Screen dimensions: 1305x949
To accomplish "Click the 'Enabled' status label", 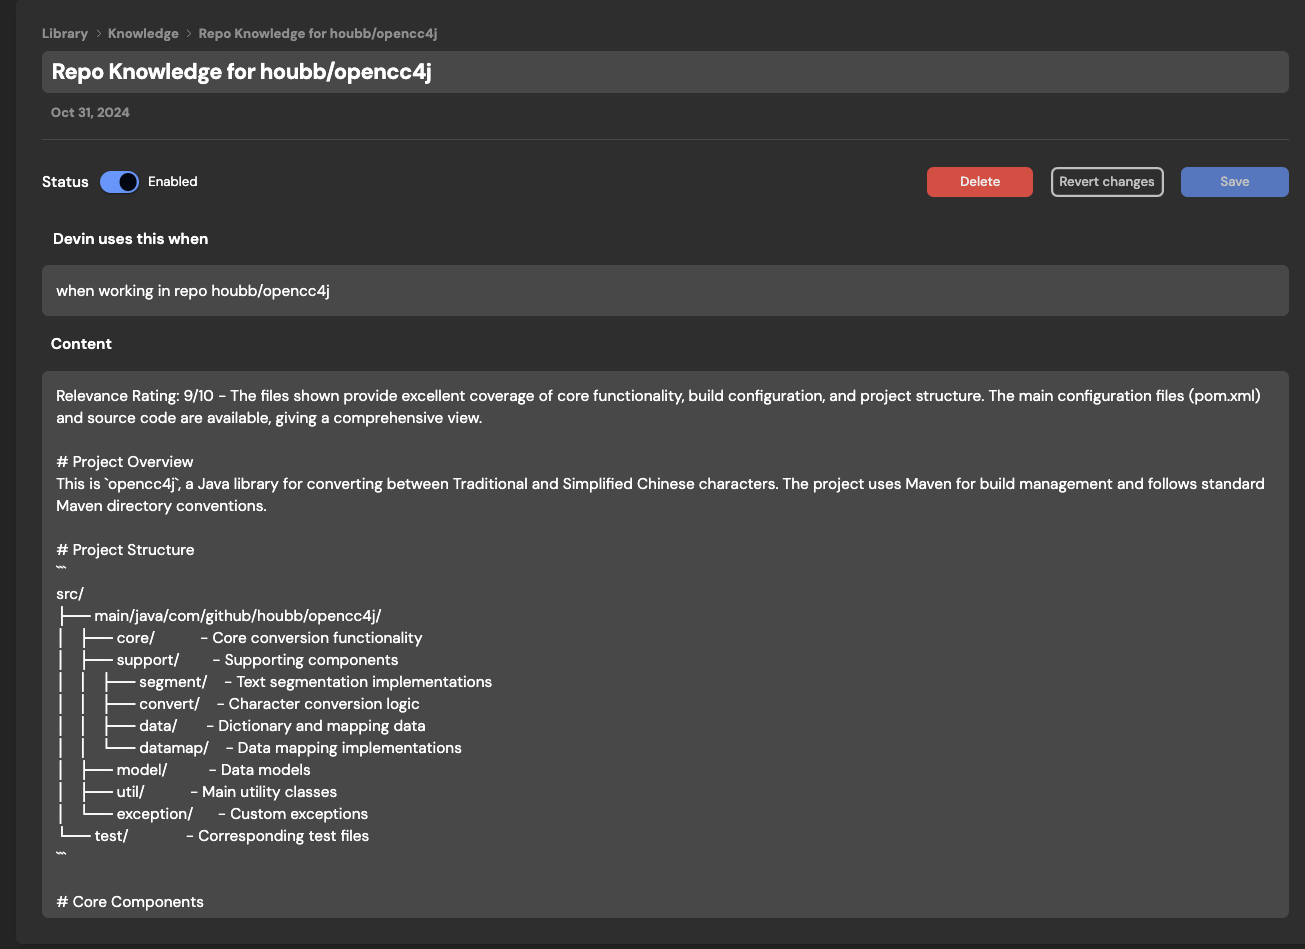I will coord(173,182).
